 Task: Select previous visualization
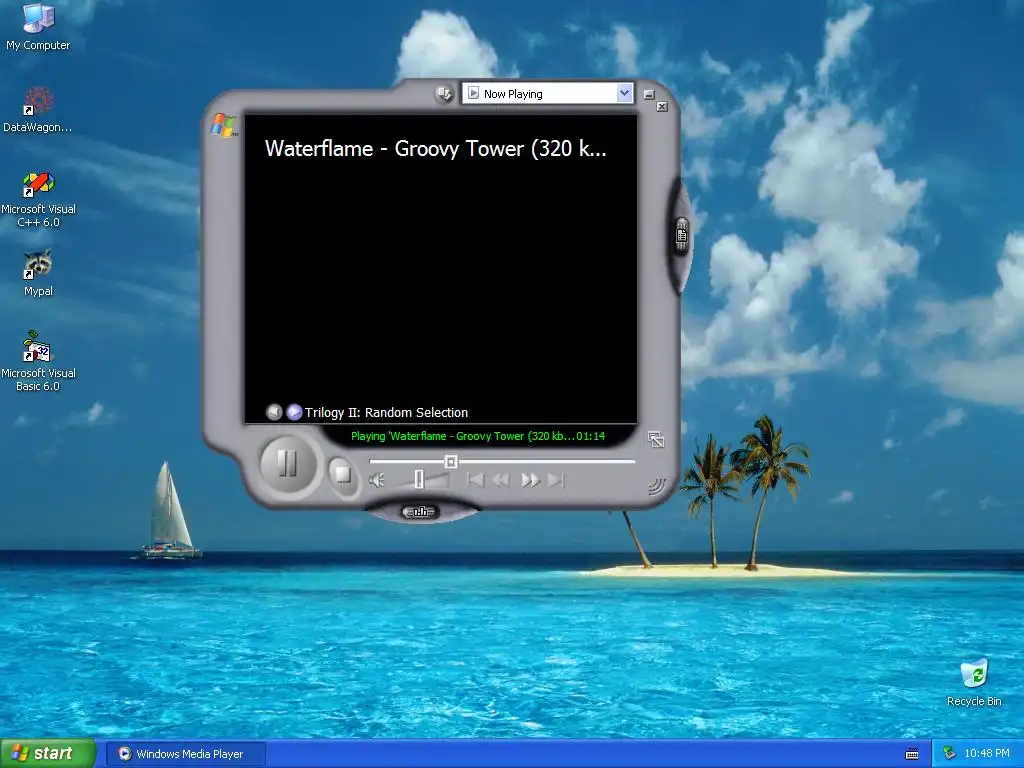pos(274,412)
